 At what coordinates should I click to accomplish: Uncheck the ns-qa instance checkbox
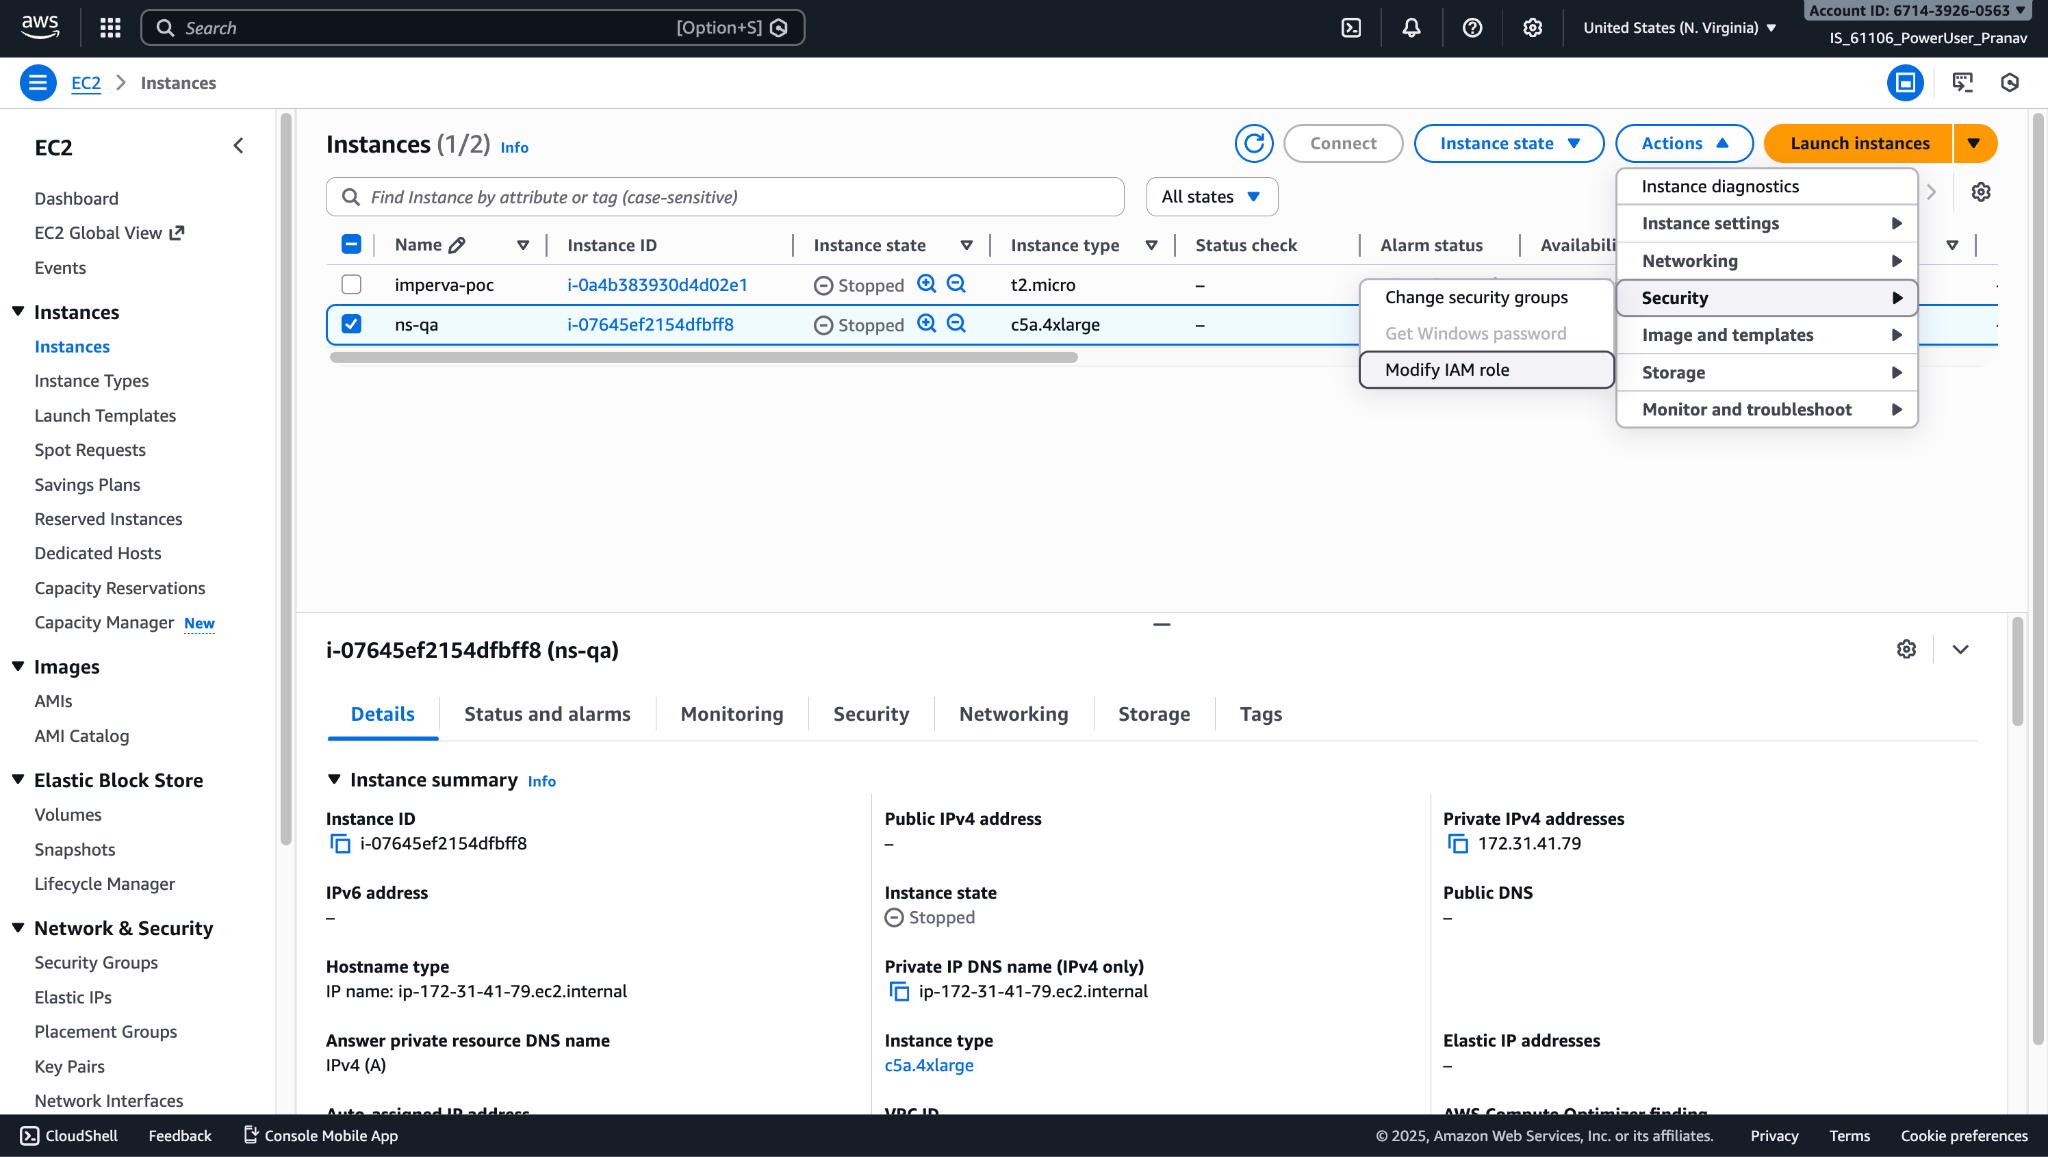click(x=351, y=324)
